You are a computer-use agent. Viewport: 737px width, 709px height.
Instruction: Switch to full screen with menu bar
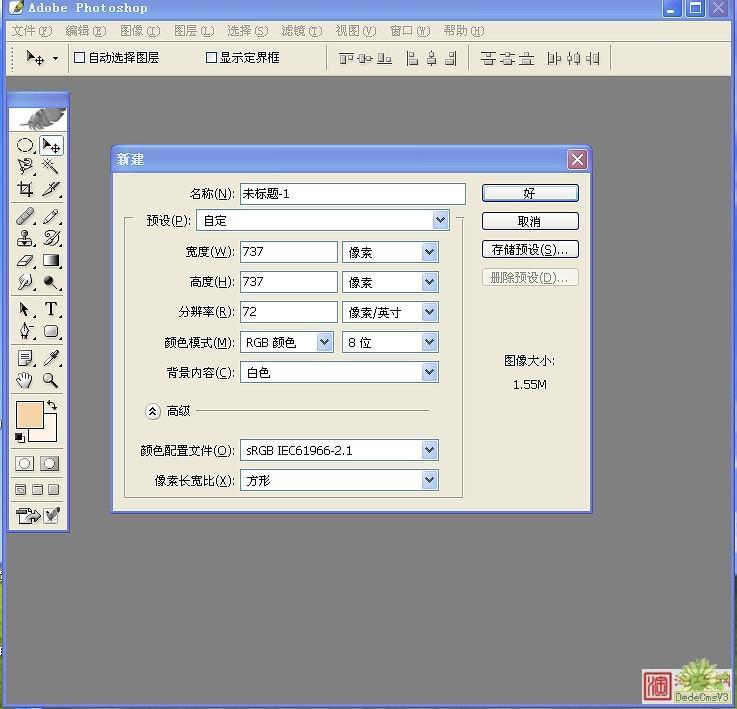tap(38, 490)
